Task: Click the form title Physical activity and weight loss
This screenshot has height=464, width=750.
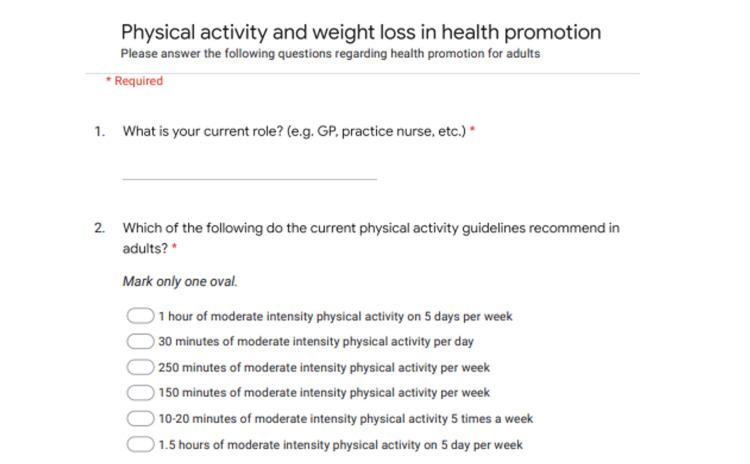Action: [361, 33]
